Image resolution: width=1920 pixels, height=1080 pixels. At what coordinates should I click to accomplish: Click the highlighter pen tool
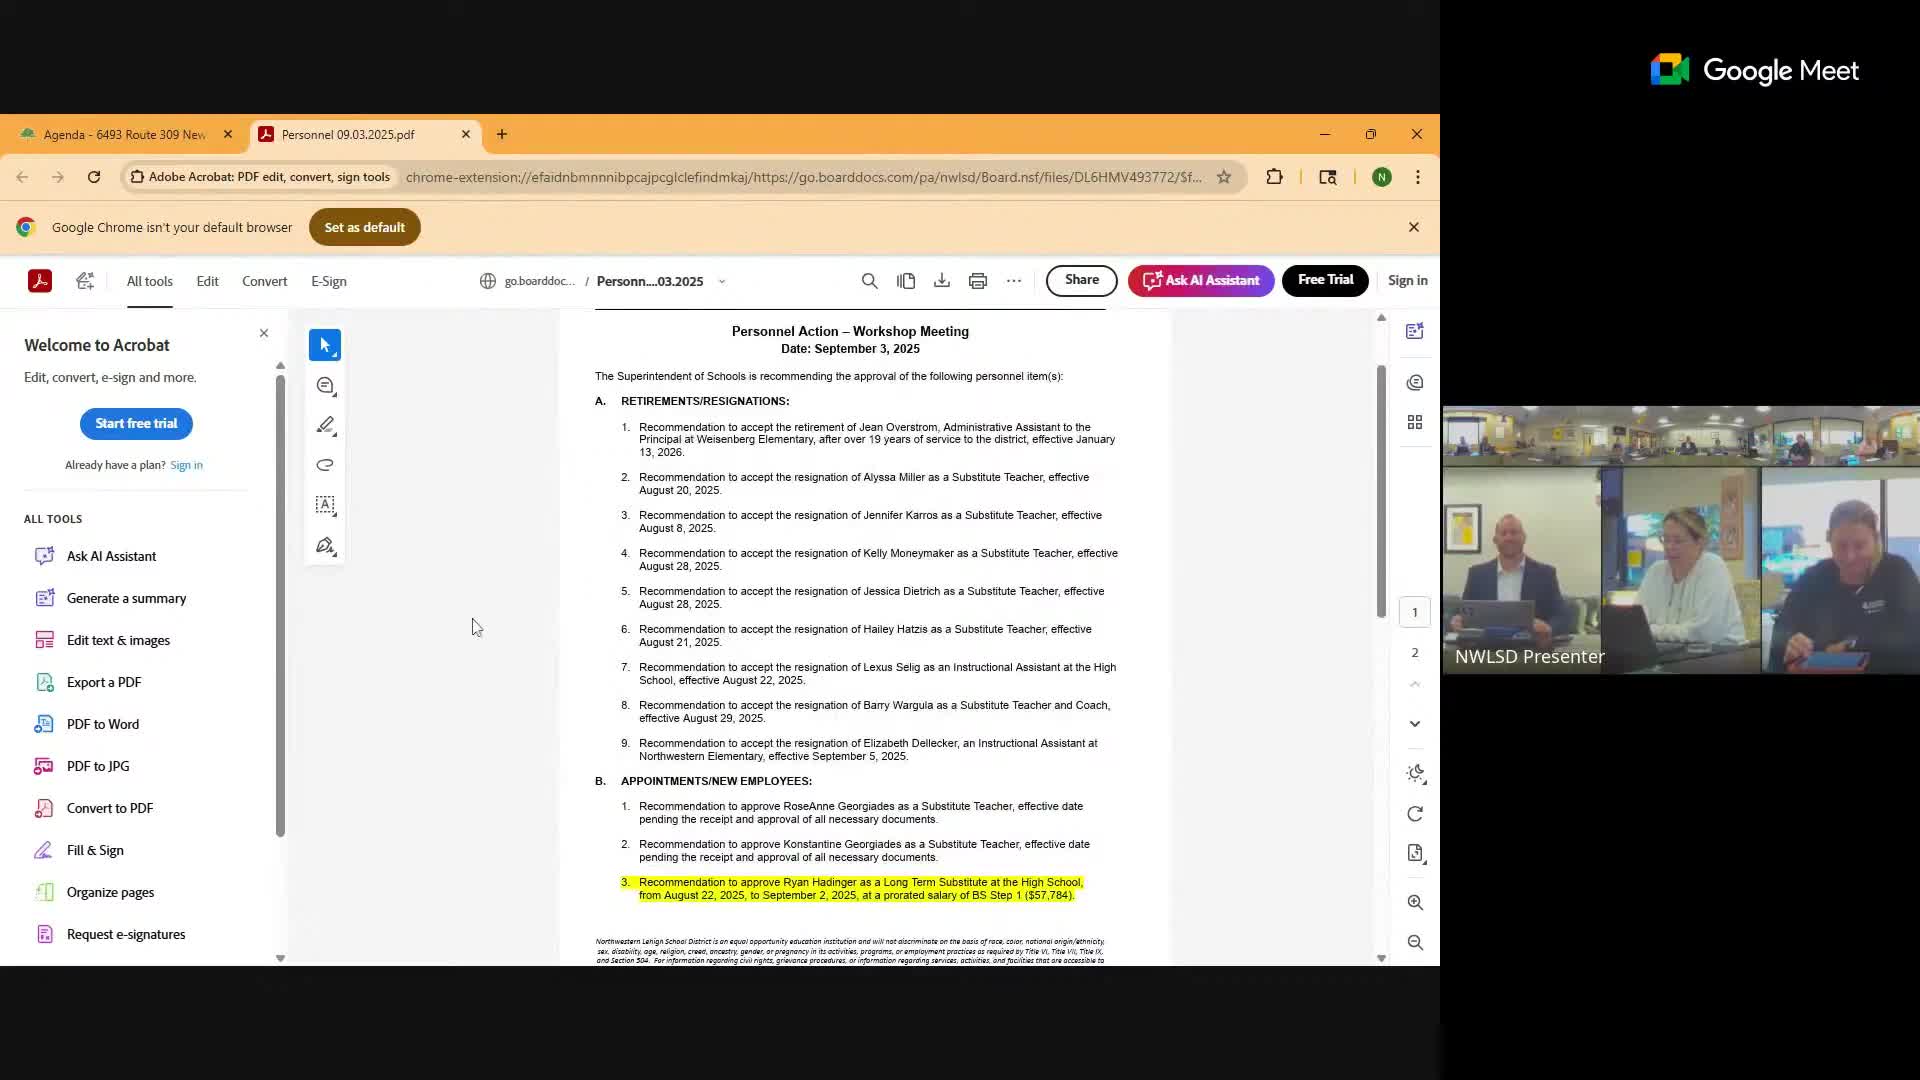325,426
